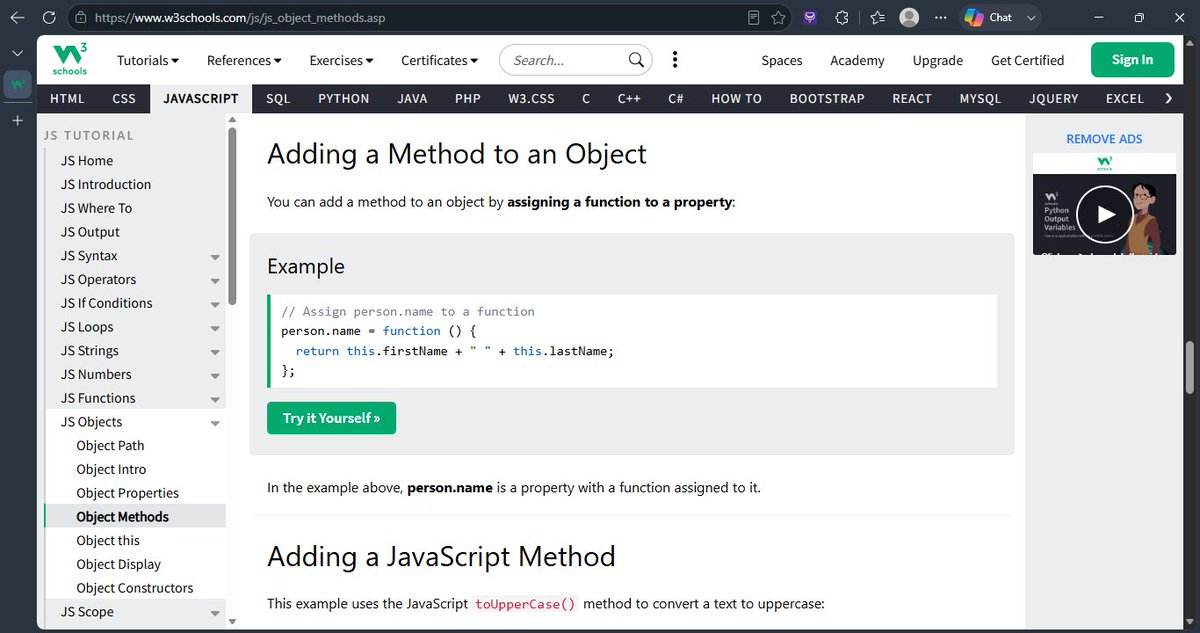Play the Python video ad

pos(1104,214)
